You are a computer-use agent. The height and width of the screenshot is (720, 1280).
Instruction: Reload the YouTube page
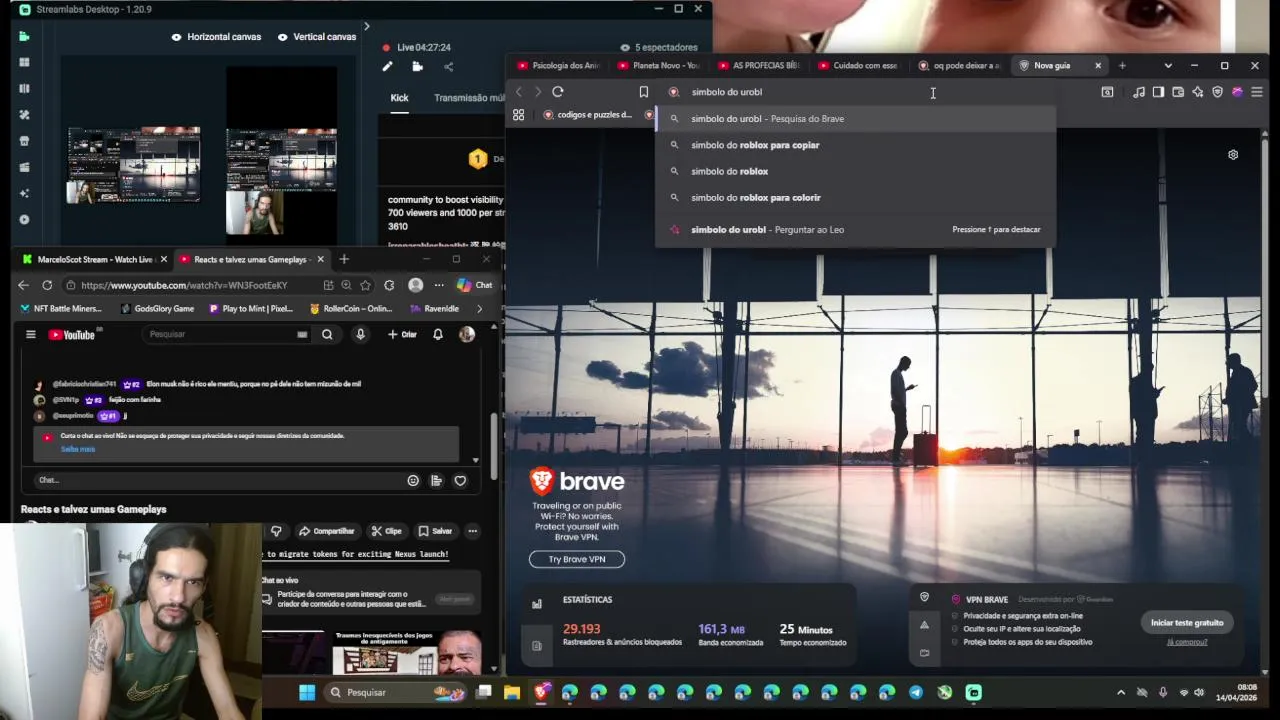point(47,285)
